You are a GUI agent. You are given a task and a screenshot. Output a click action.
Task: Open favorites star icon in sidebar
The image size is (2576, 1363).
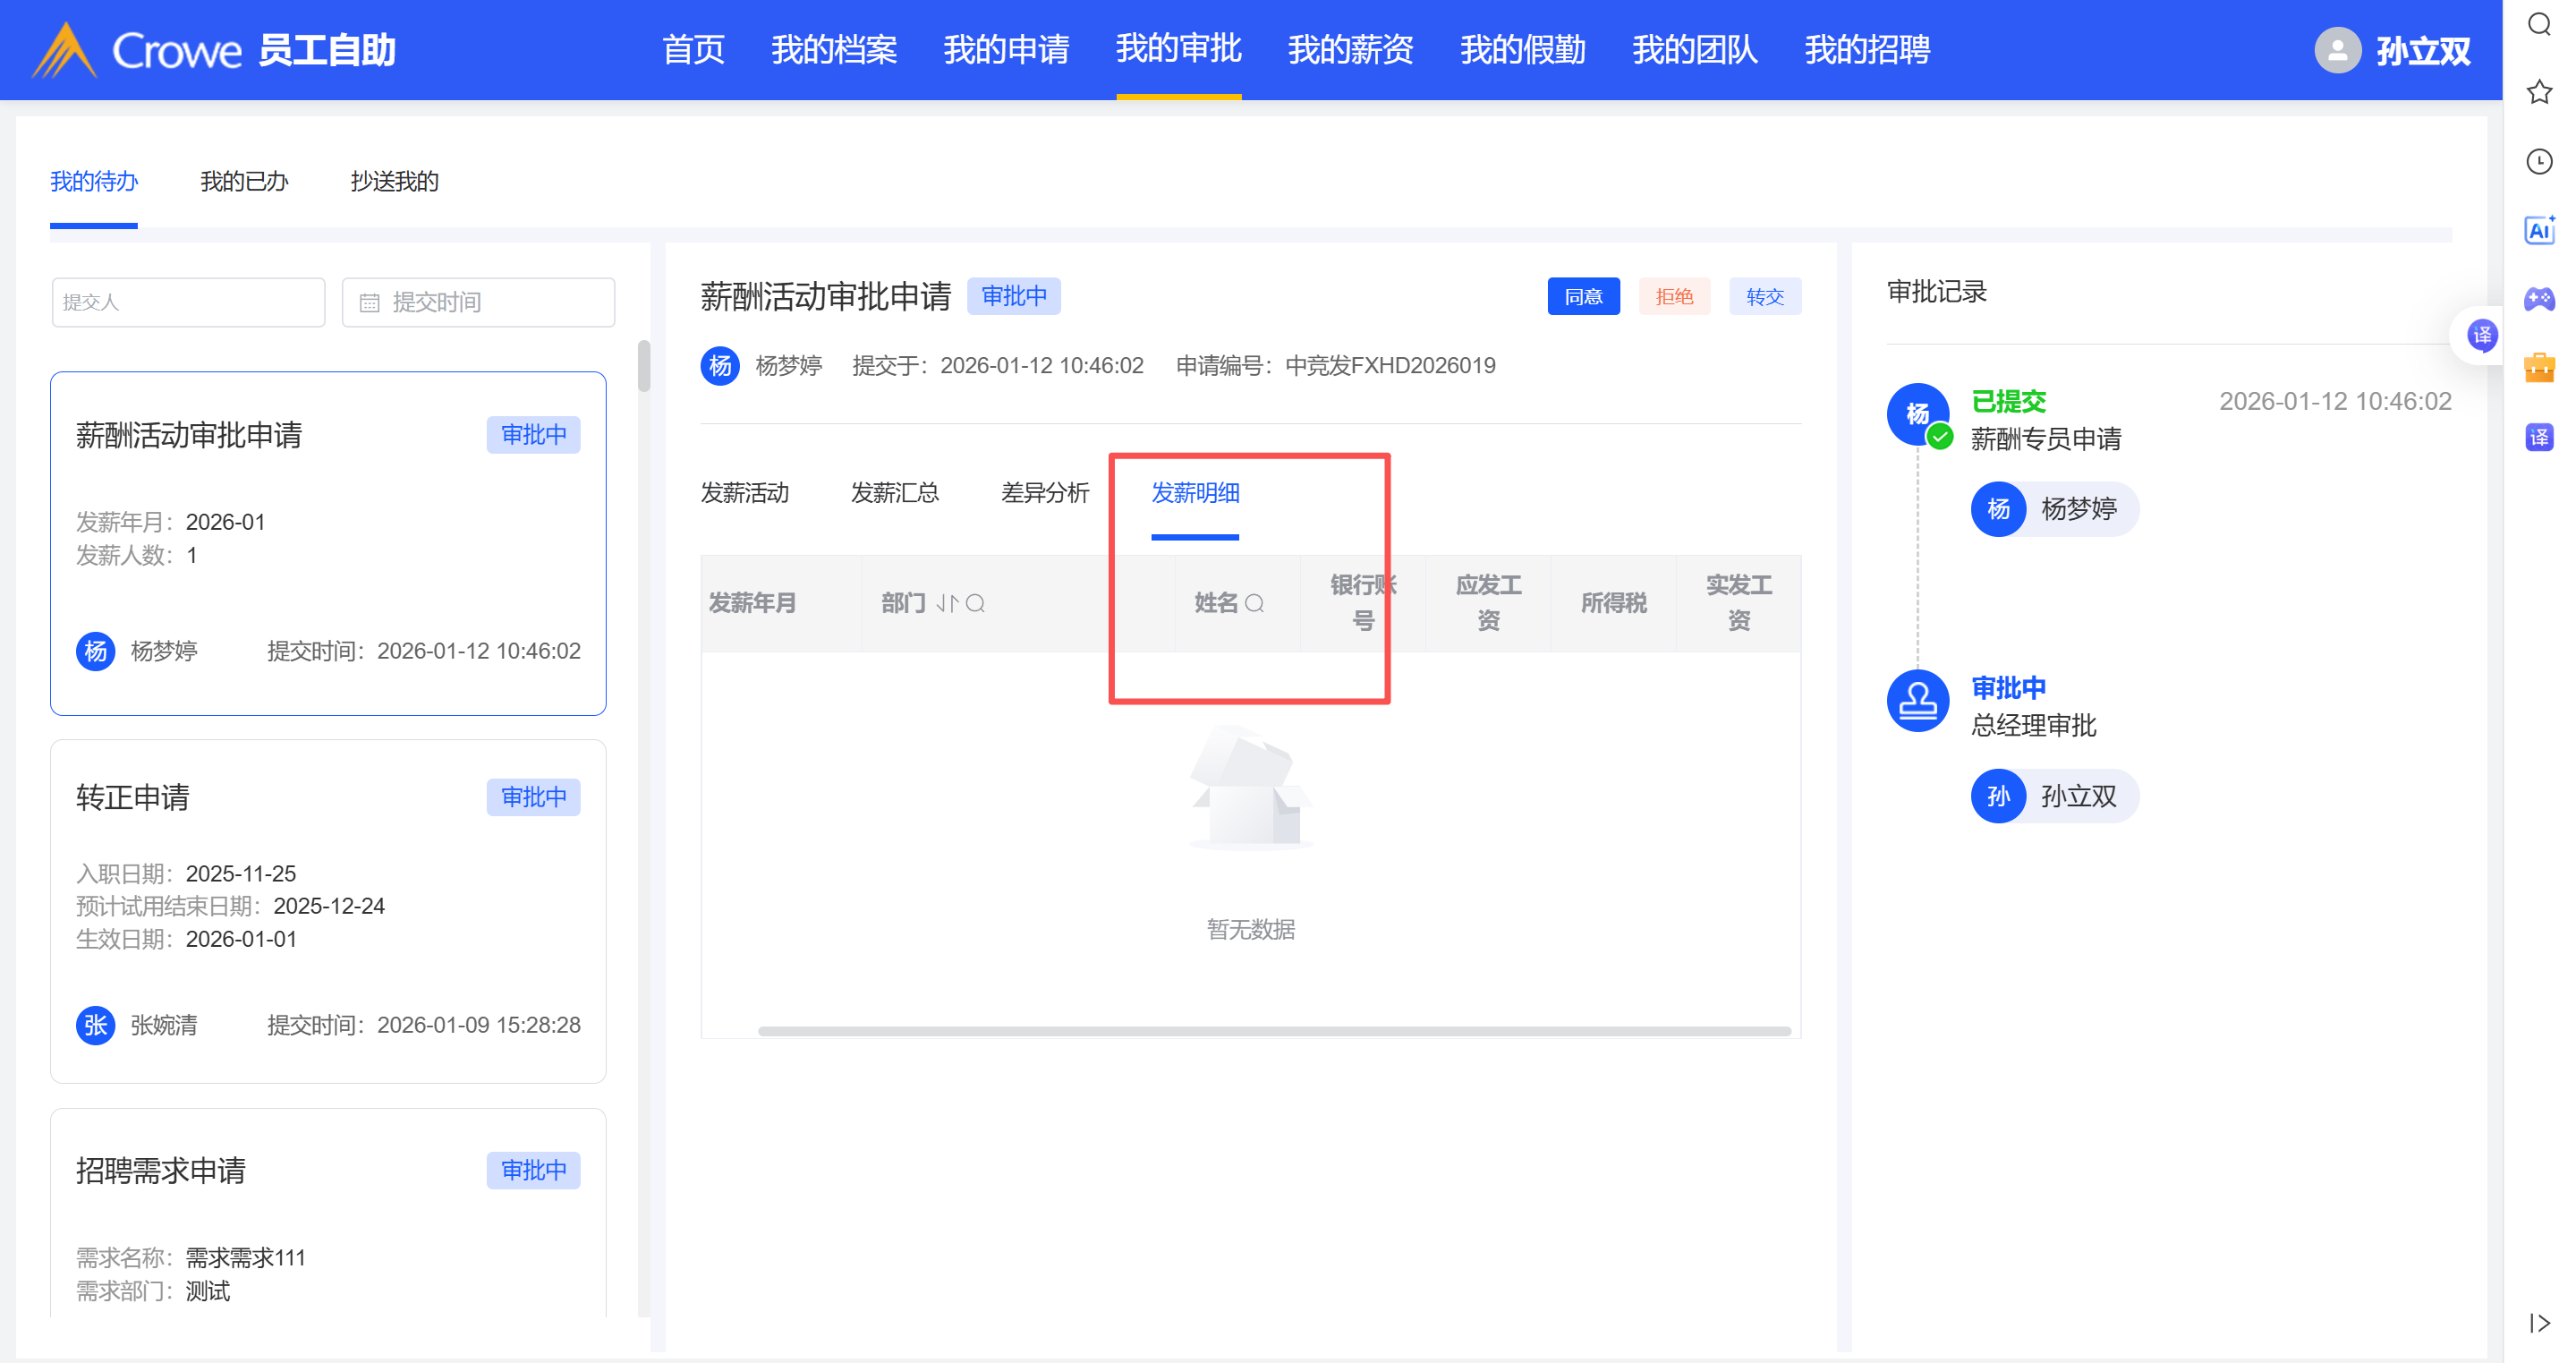pyautogui.click(x=2539, y=93)
